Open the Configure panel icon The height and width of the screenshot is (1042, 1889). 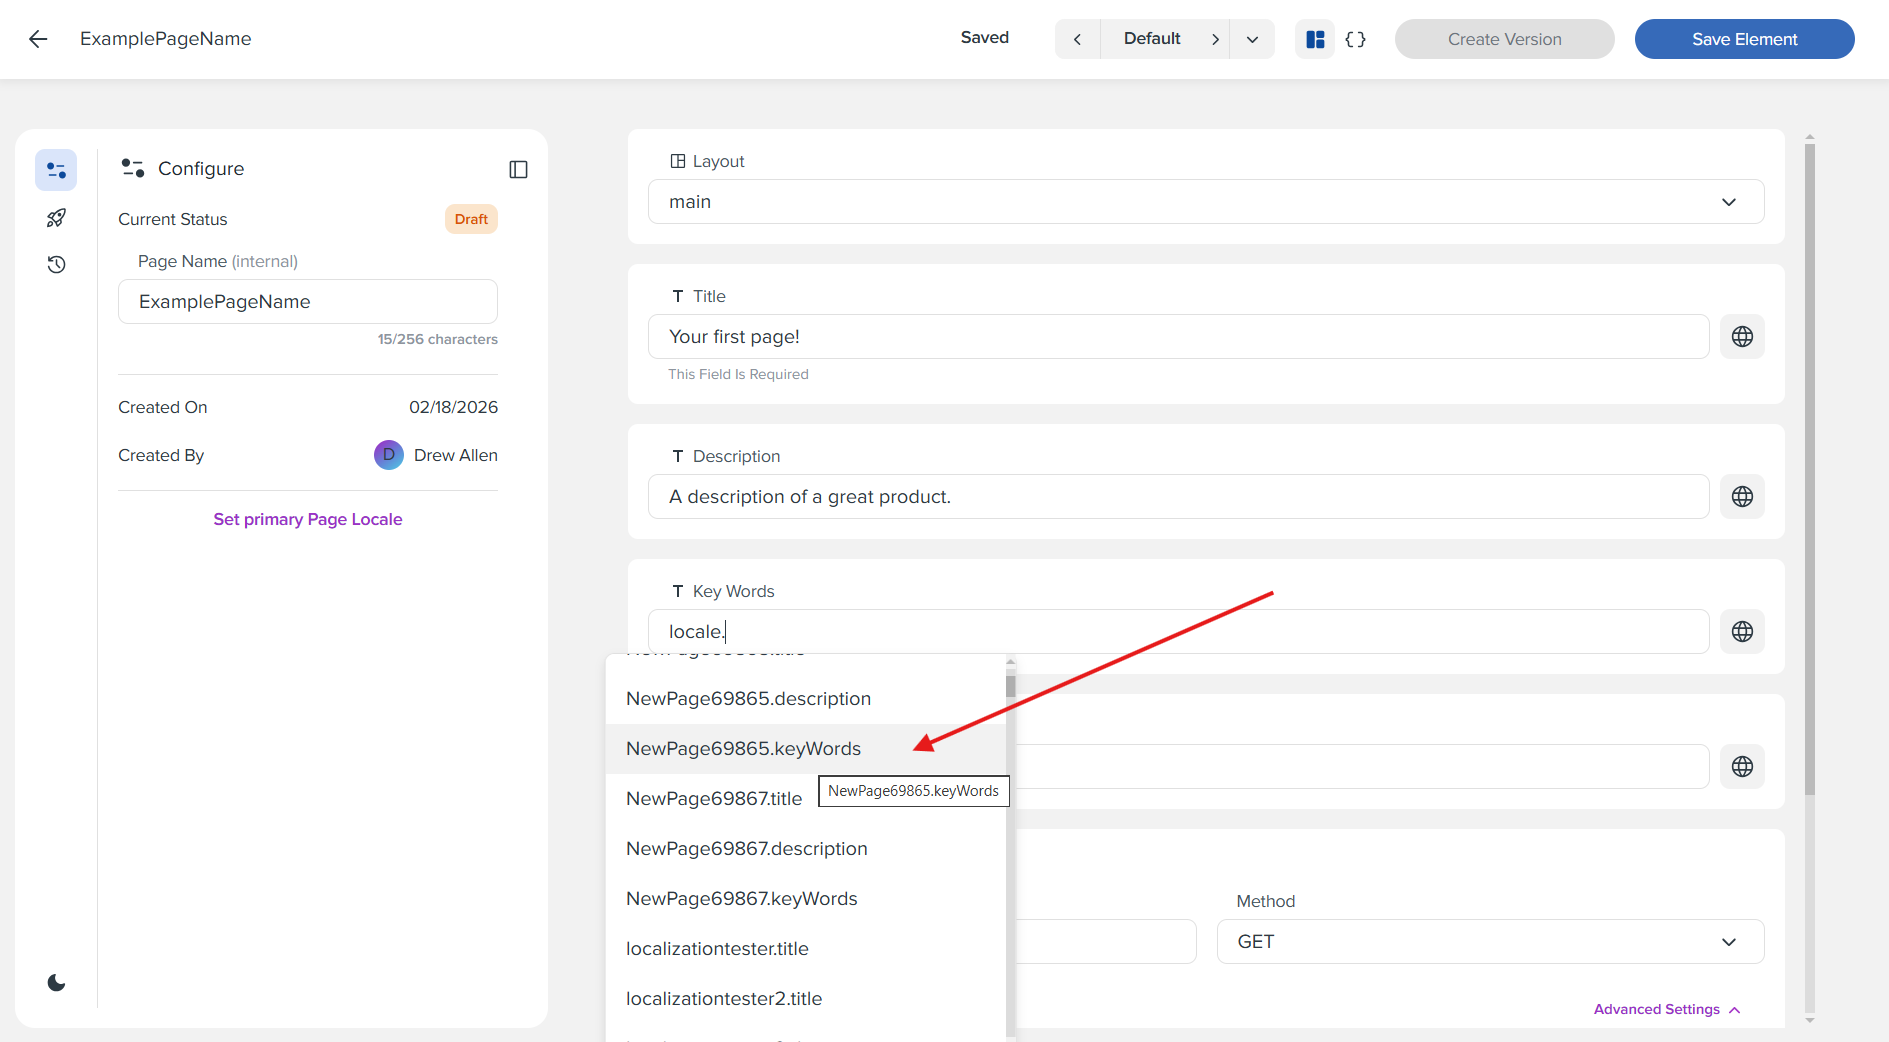[55, 169]
